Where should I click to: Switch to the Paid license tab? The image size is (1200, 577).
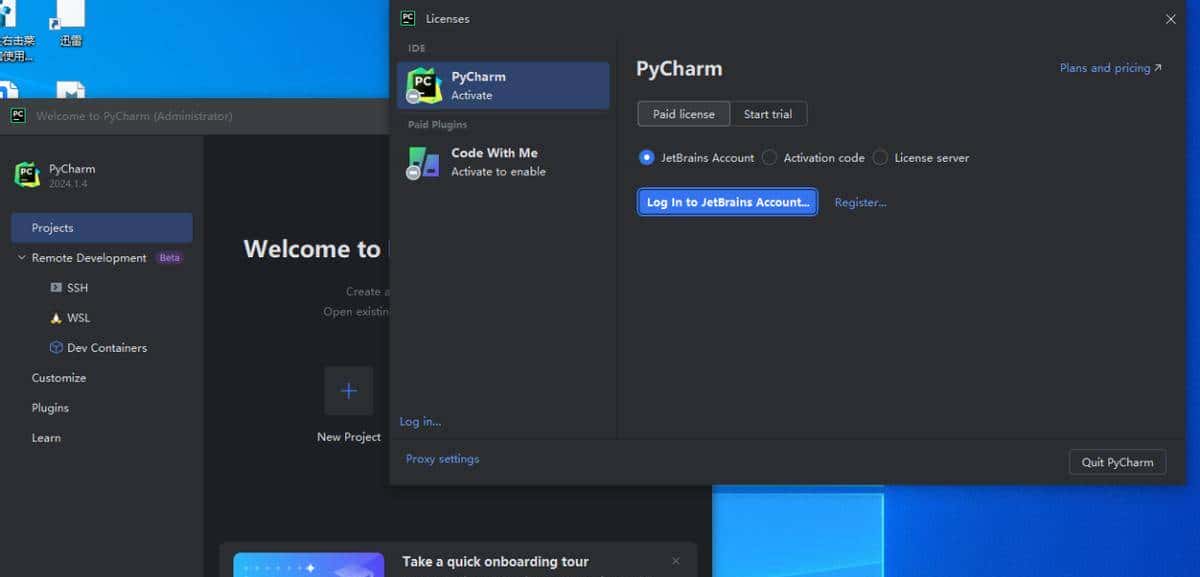point(683,113)
